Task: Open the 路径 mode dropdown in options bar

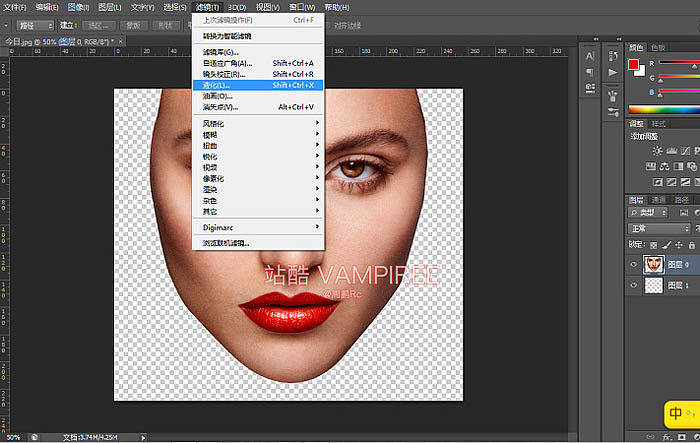Action: tap(36, 24)
